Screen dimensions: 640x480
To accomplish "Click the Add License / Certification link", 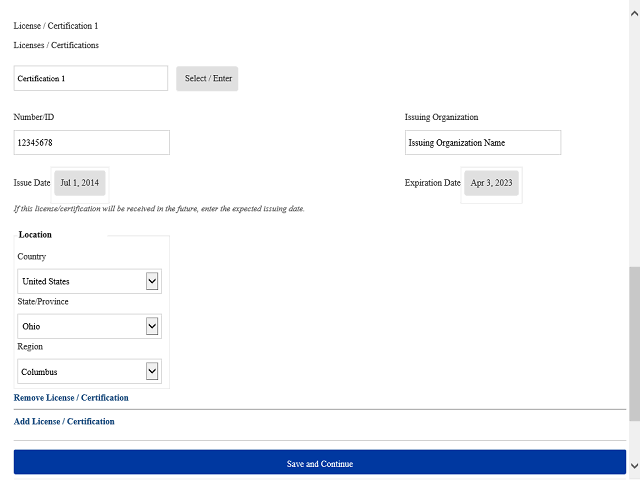I will [x=64, y=421].
